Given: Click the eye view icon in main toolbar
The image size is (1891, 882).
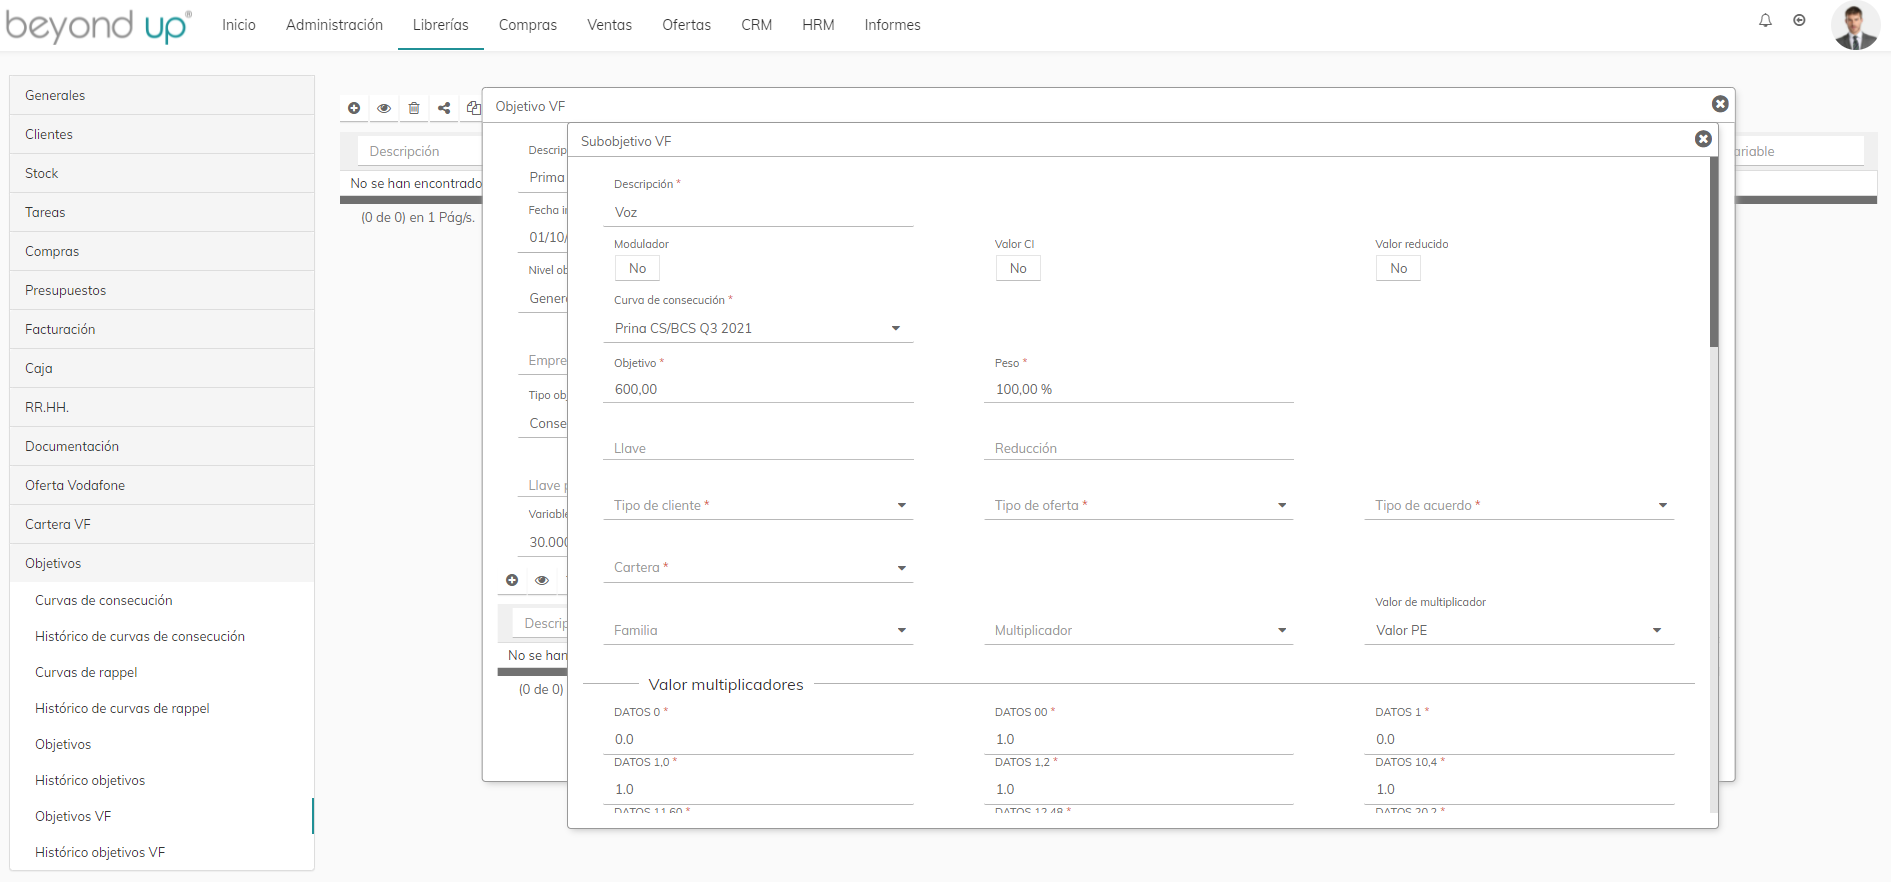Looking at the screenshot, I should (384, 108).
